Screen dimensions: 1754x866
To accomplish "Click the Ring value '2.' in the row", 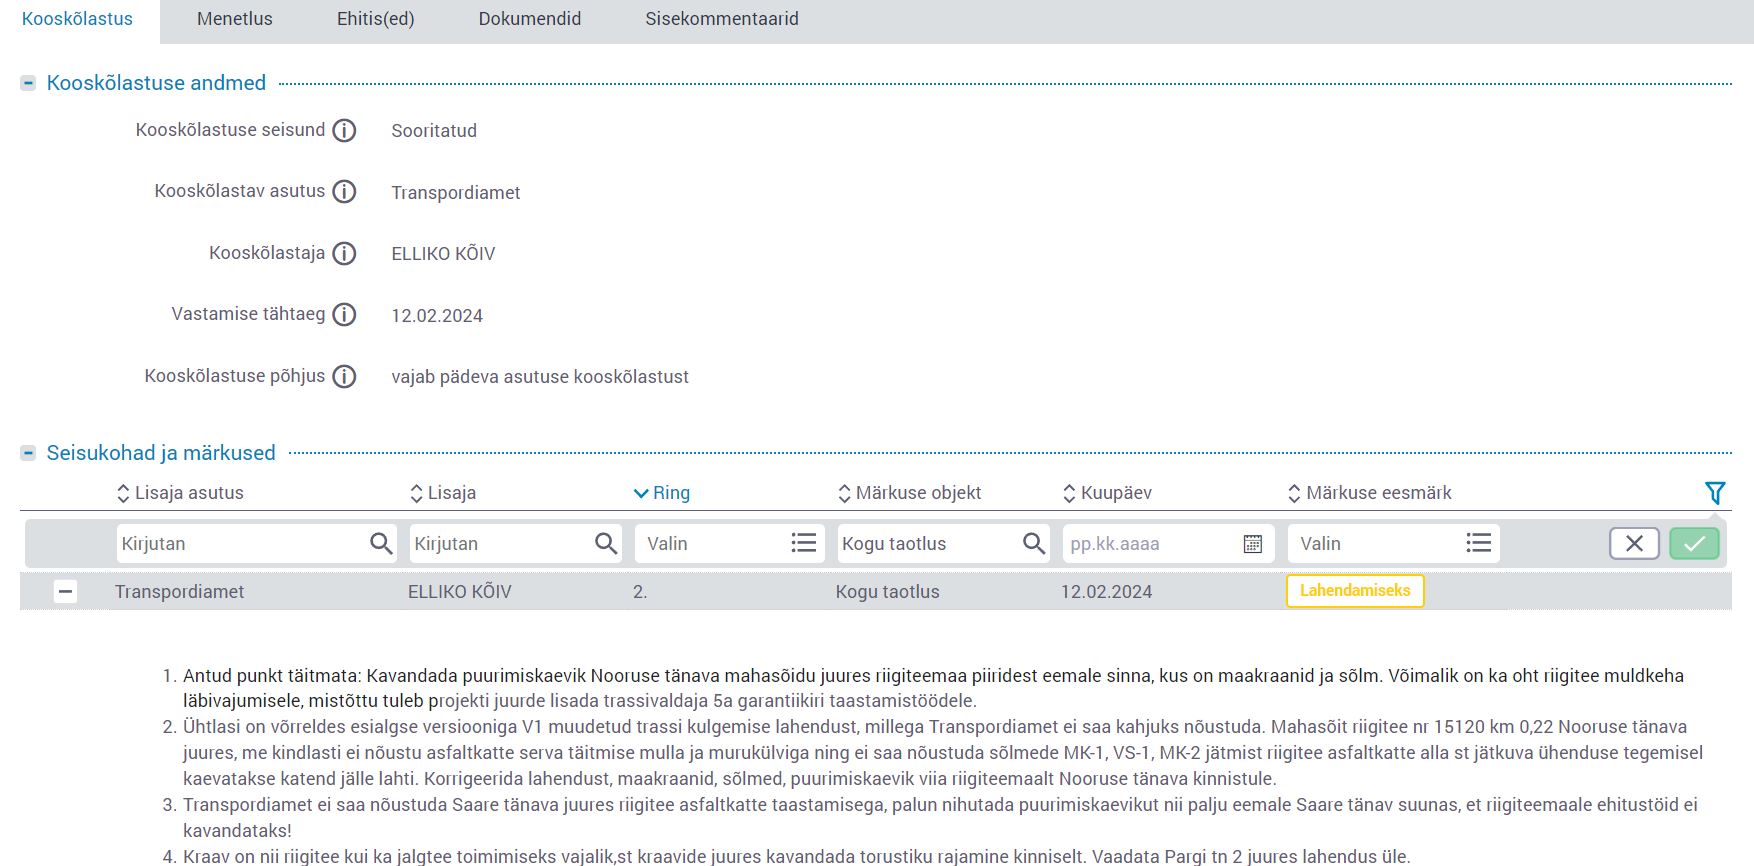I will (640, 592).
